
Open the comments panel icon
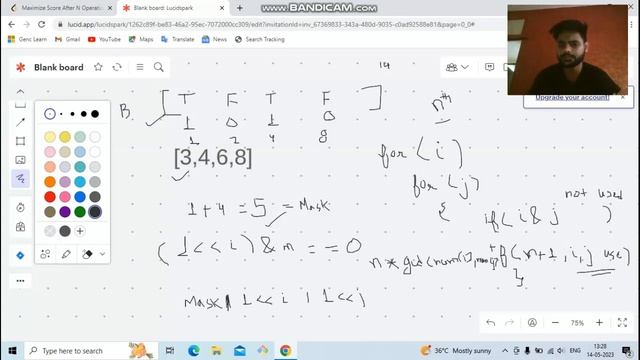point(489,67)
